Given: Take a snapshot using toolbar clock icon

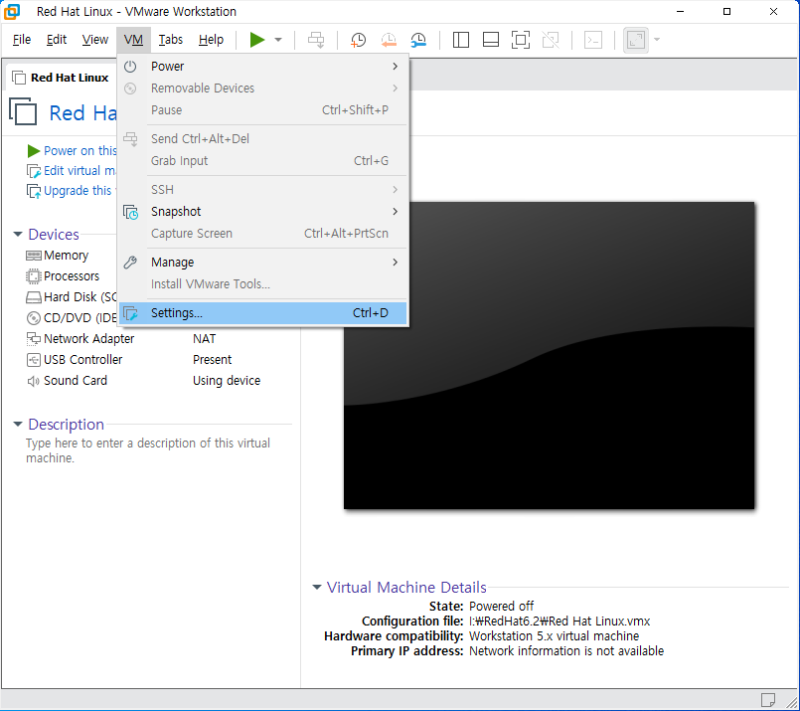Looking at the screenshot, I should pos(357,40).
